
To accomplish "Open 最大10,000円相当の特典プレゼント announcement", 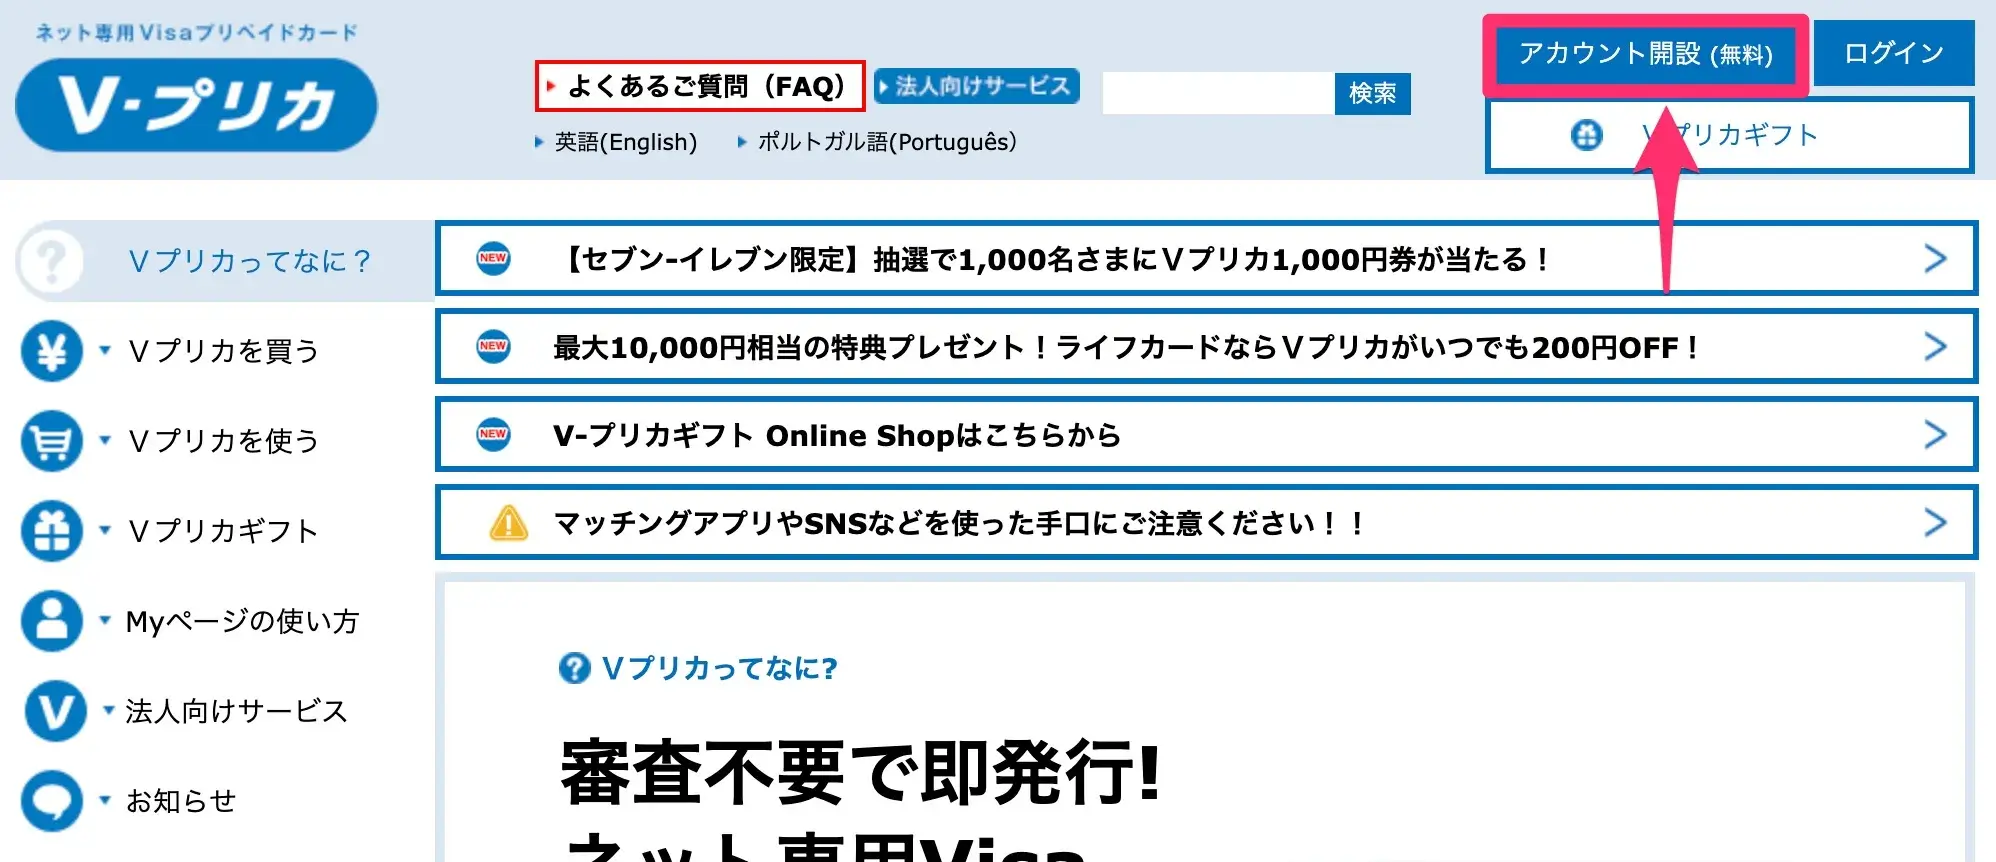I will click(1206, 347).
